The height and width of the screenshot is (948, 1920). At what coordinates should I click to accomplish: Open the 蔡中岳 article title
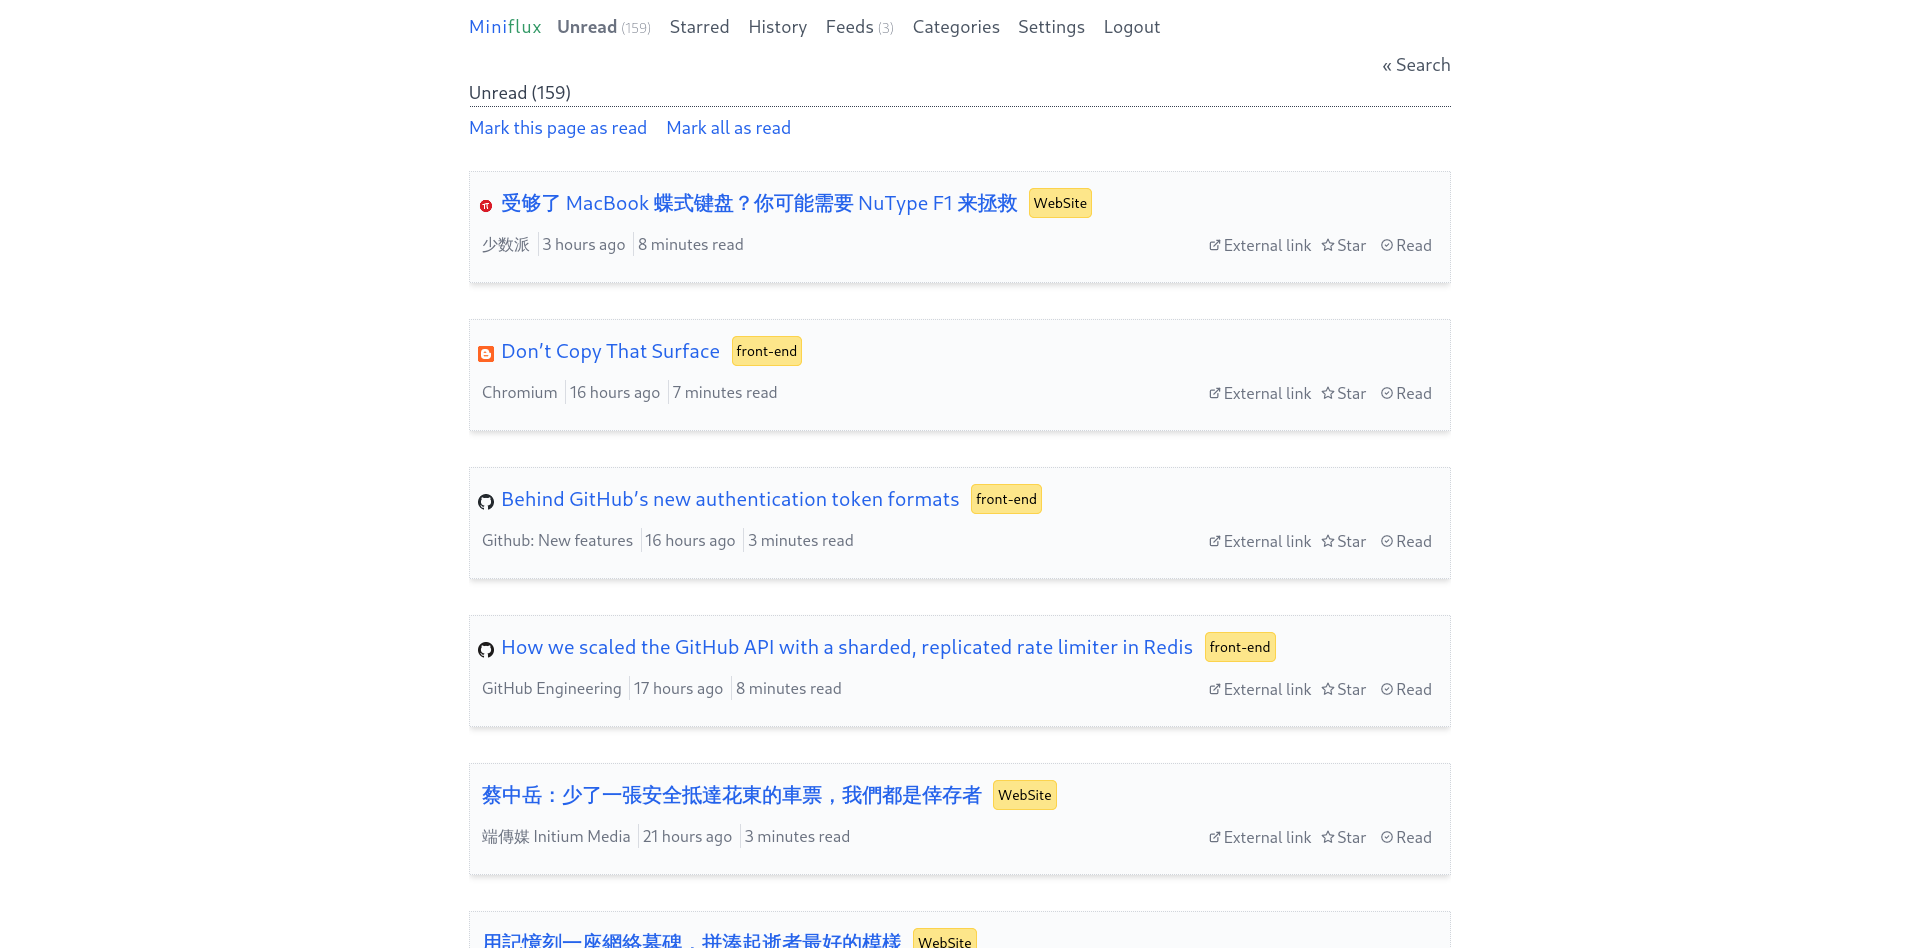[x=731, y=795]
